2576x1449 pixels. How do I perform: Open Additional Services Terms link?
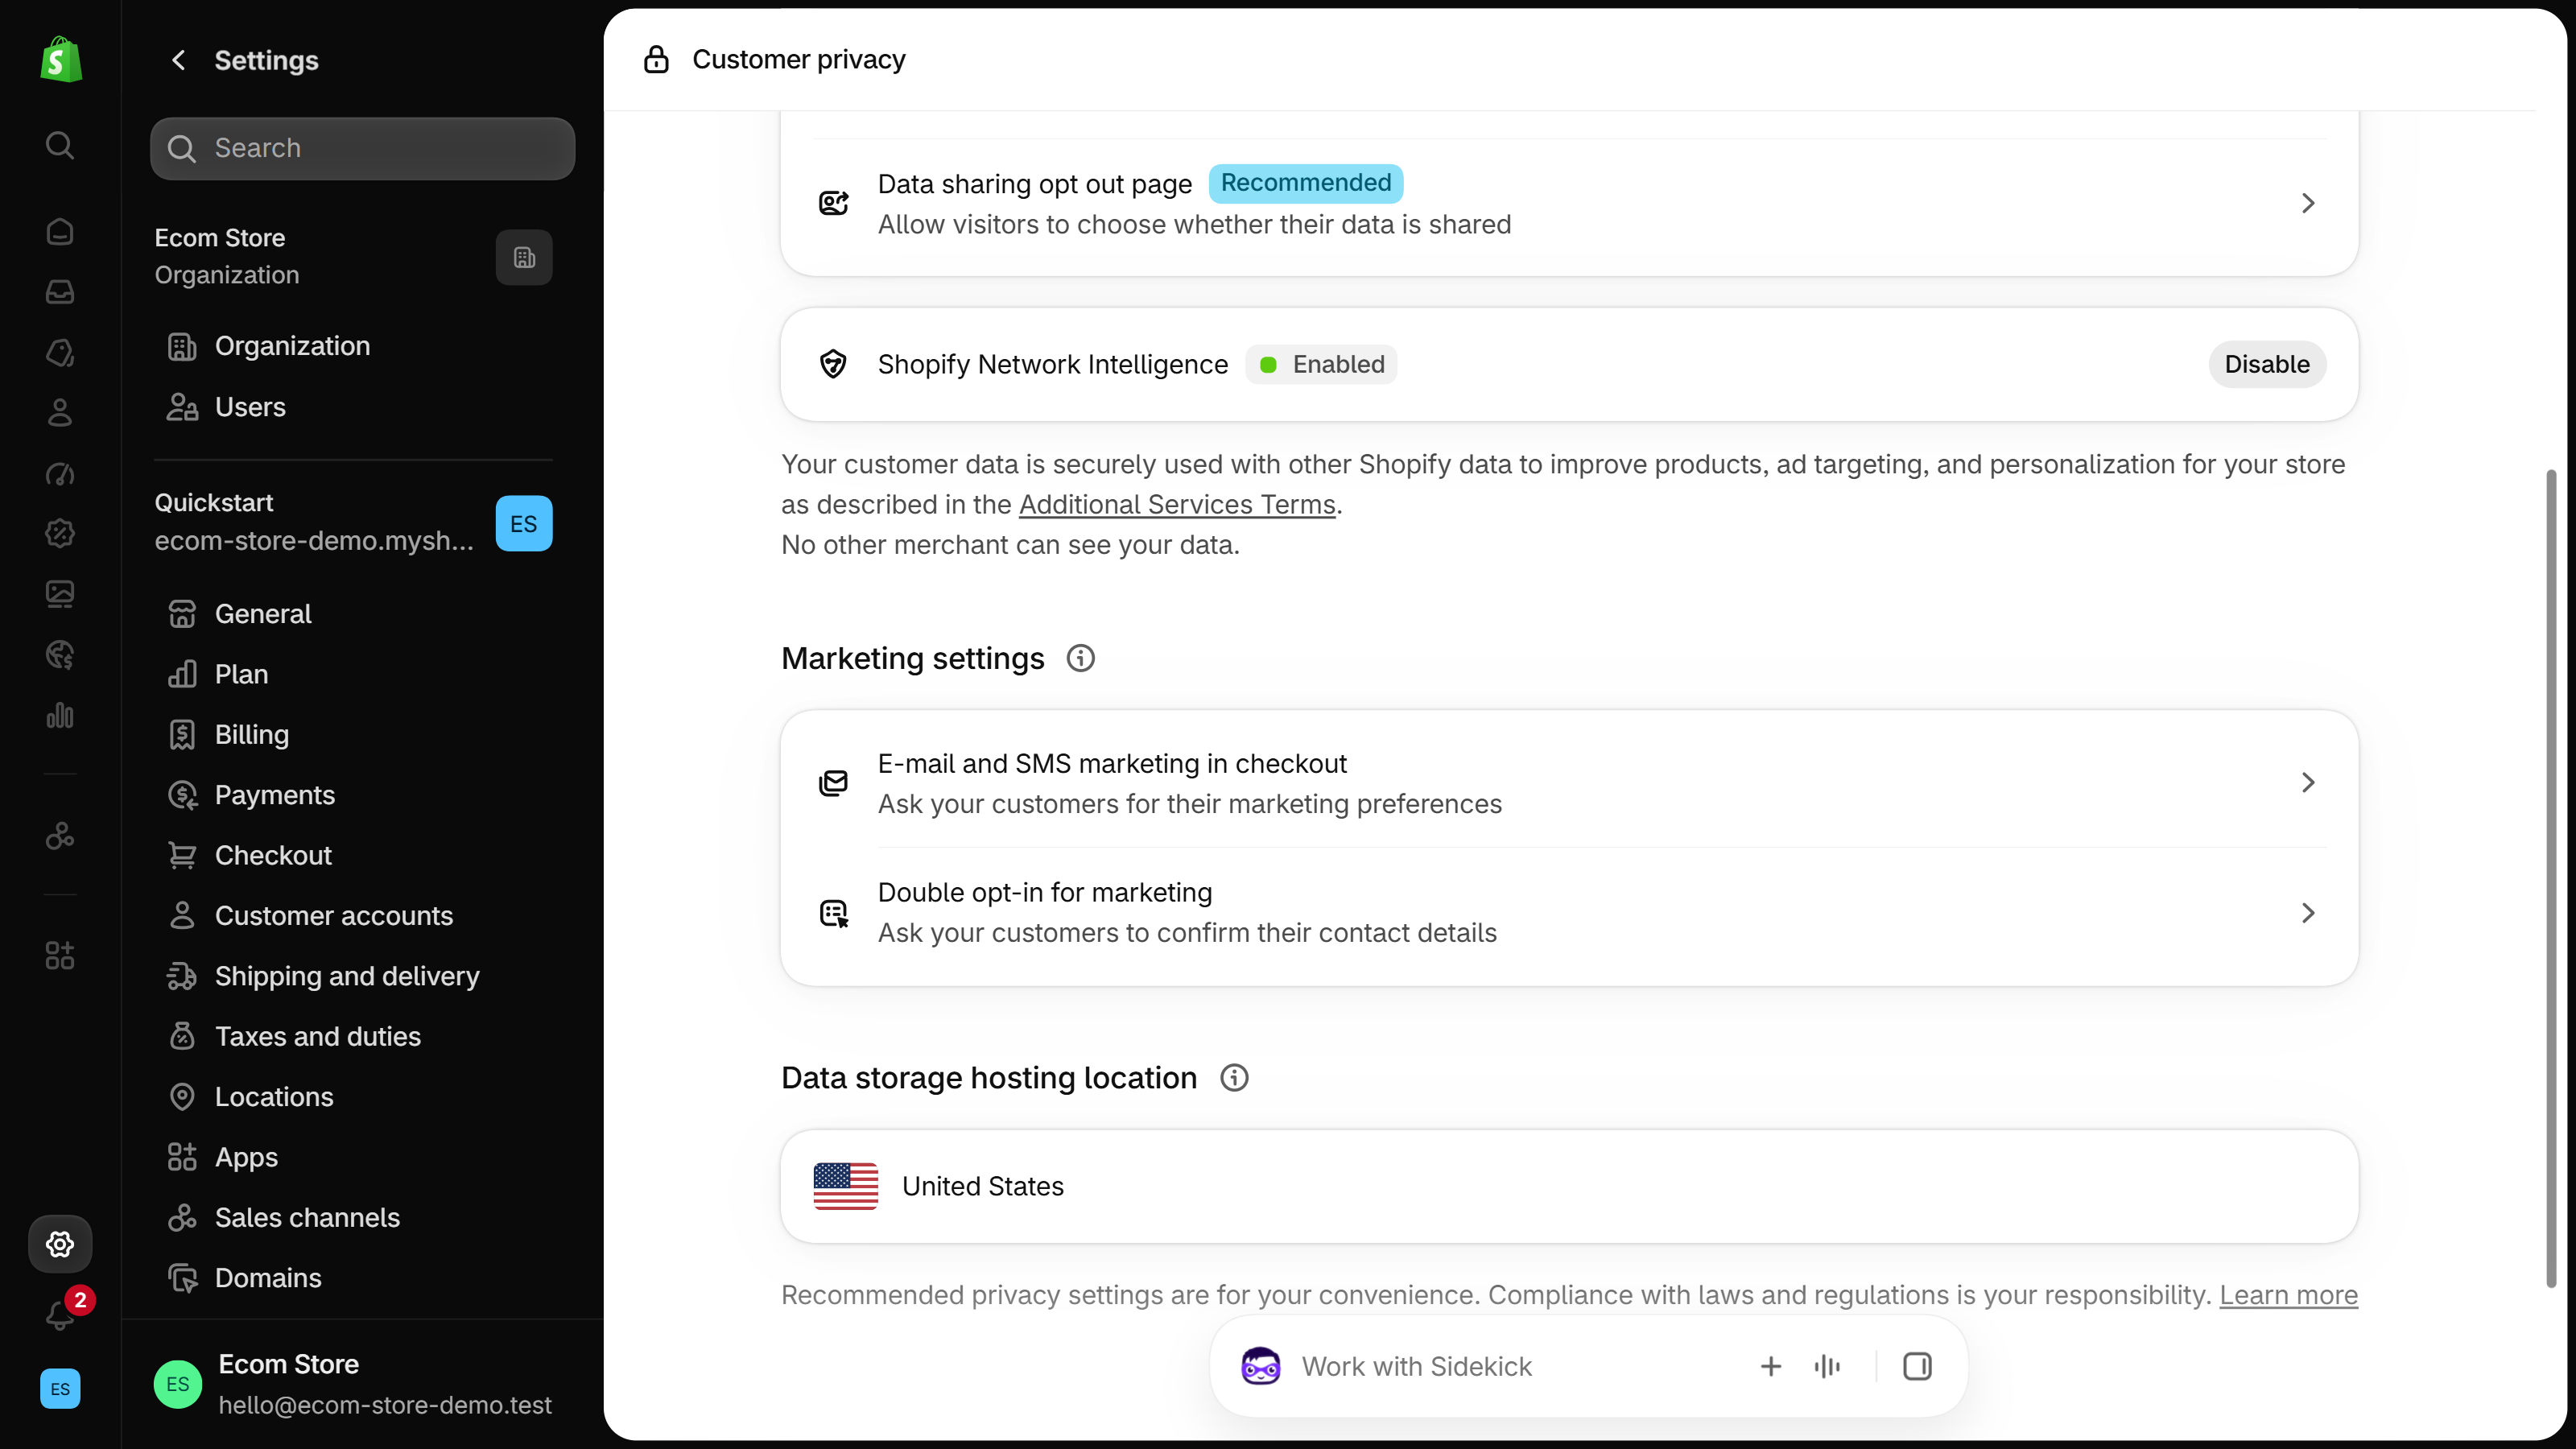click(1177, 505)
